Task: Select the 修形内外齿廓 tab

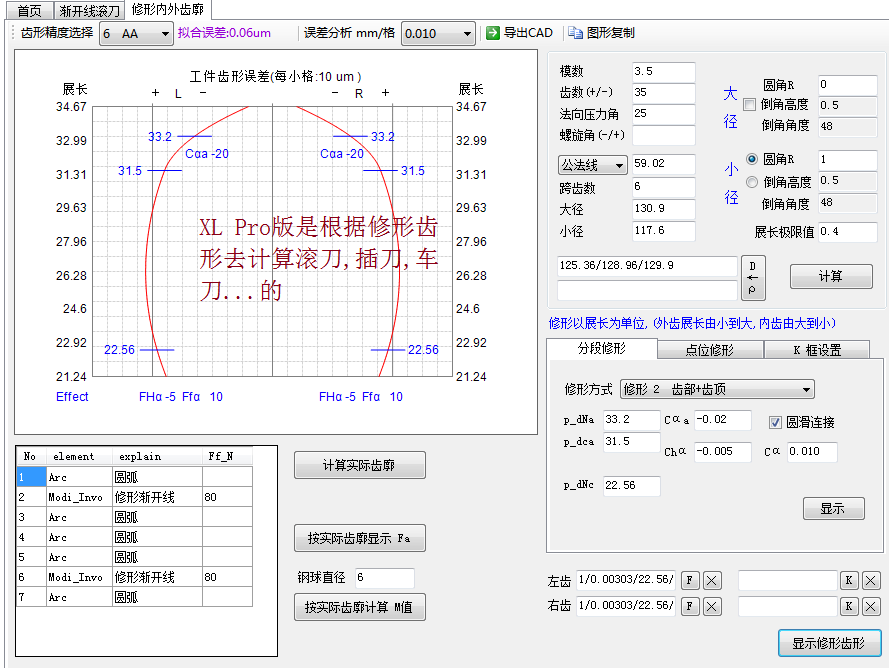Action: pyautogui.click(x=167, y=10)
